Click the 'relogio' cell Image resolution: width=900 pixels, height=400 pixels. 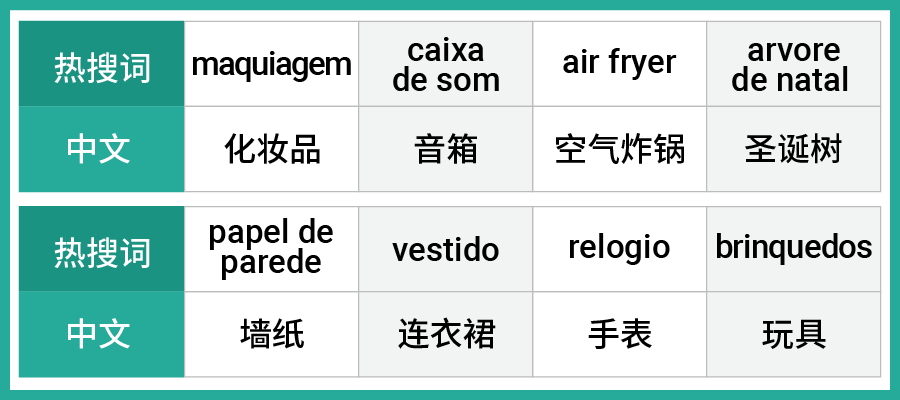click(x=619, y=248)
